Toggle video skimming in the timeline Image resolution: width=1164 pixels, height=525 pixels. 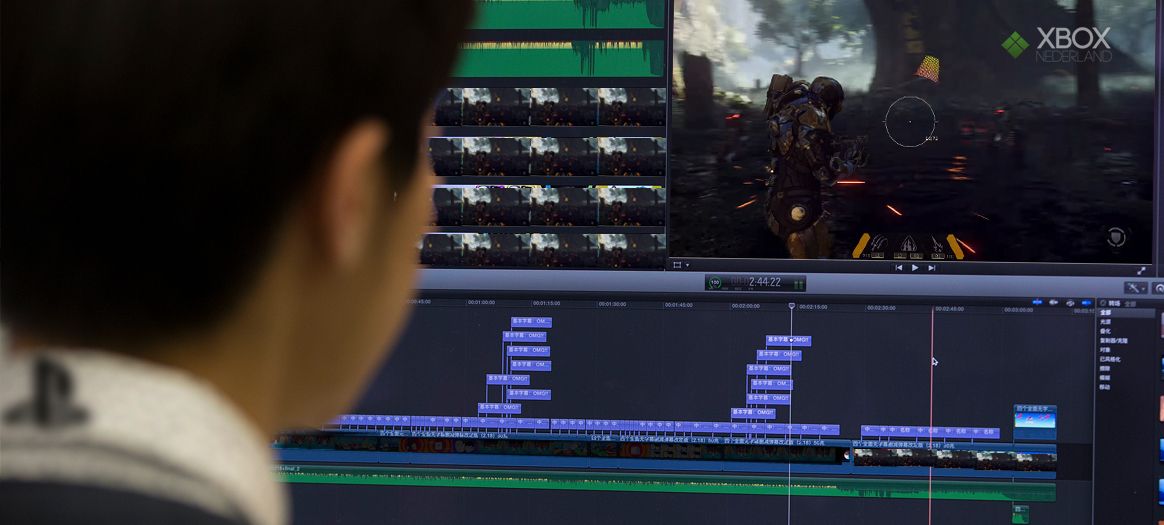tap(1037, 302)
